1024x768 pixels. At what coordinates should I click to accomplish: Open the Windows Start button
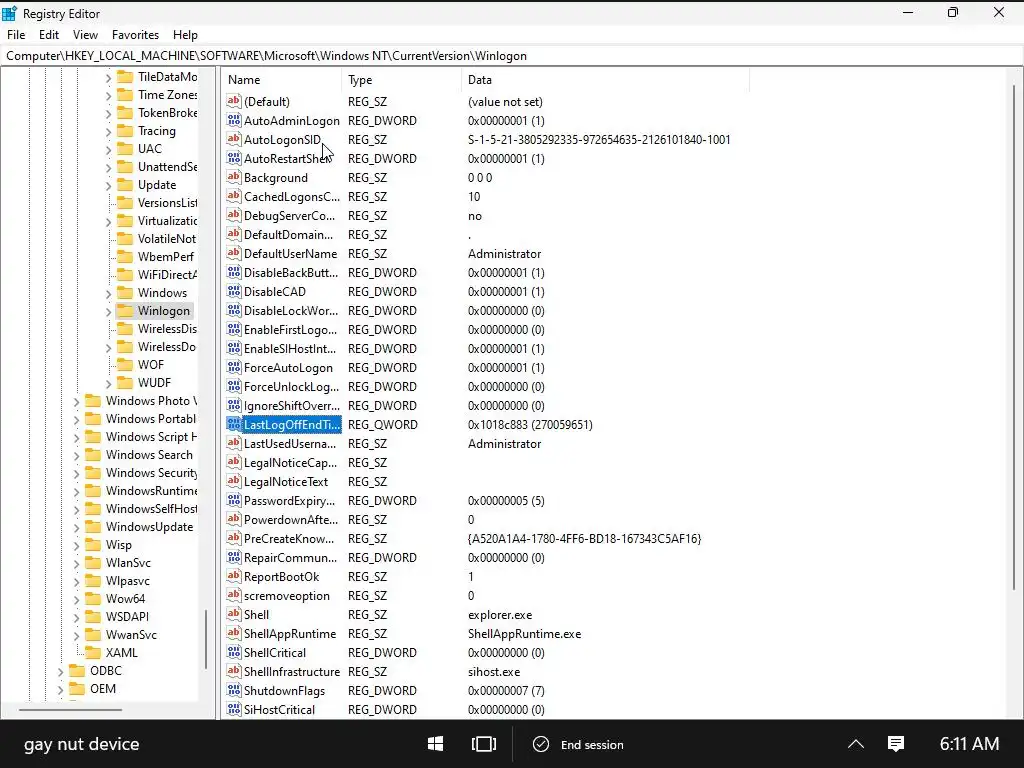coord(436,744)
